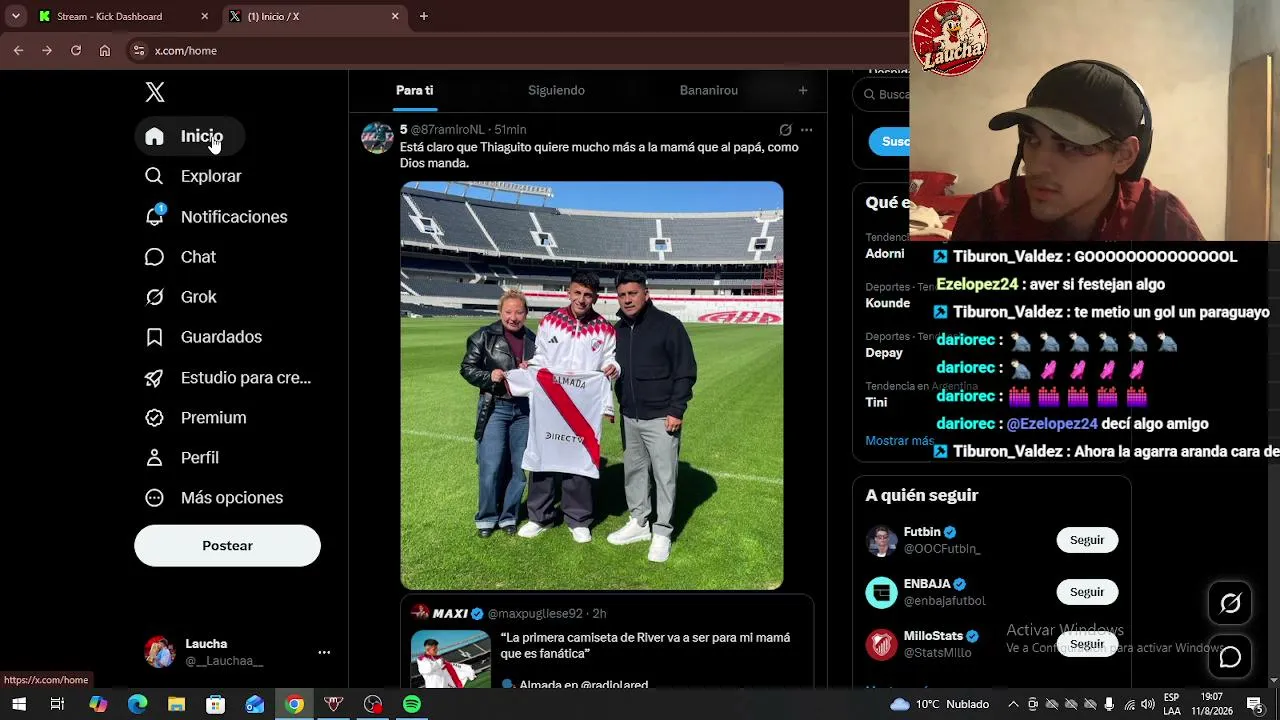Open Explorar search page
This screenshot has height=720, width=1280.
[193, 176]
